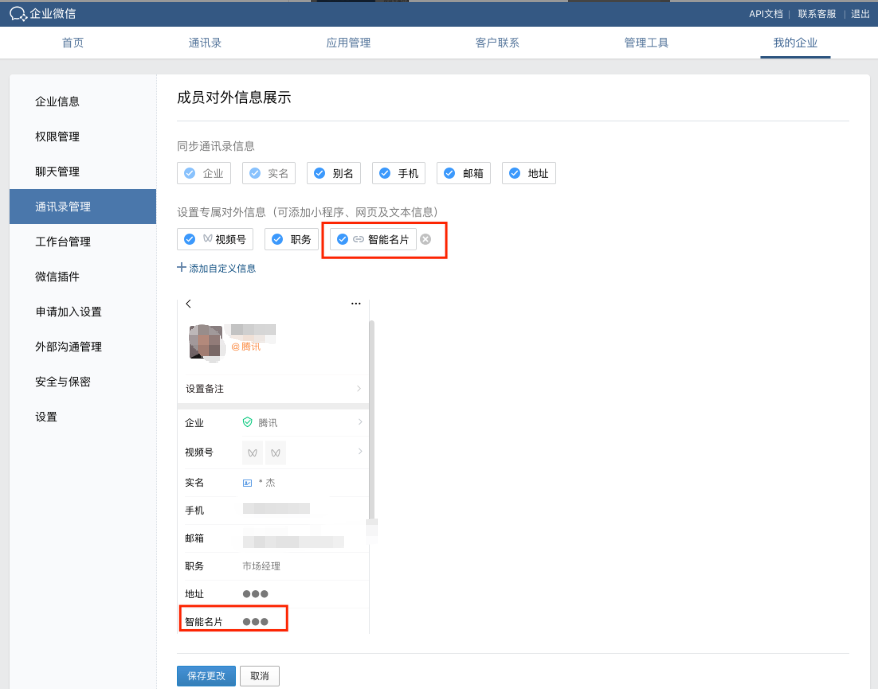The width and height of the screenshot is (878, 689).
Task: Click the 智能名片 row in the preview
Action: (x=273, y=621)
